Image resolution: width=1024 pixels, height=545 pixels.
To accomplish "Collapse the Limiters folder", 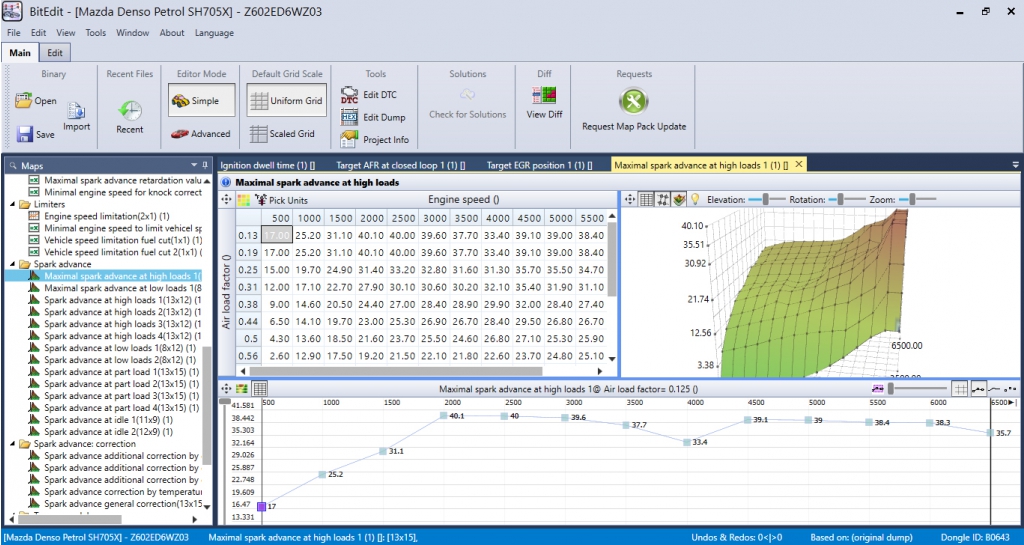I will 14,204.
